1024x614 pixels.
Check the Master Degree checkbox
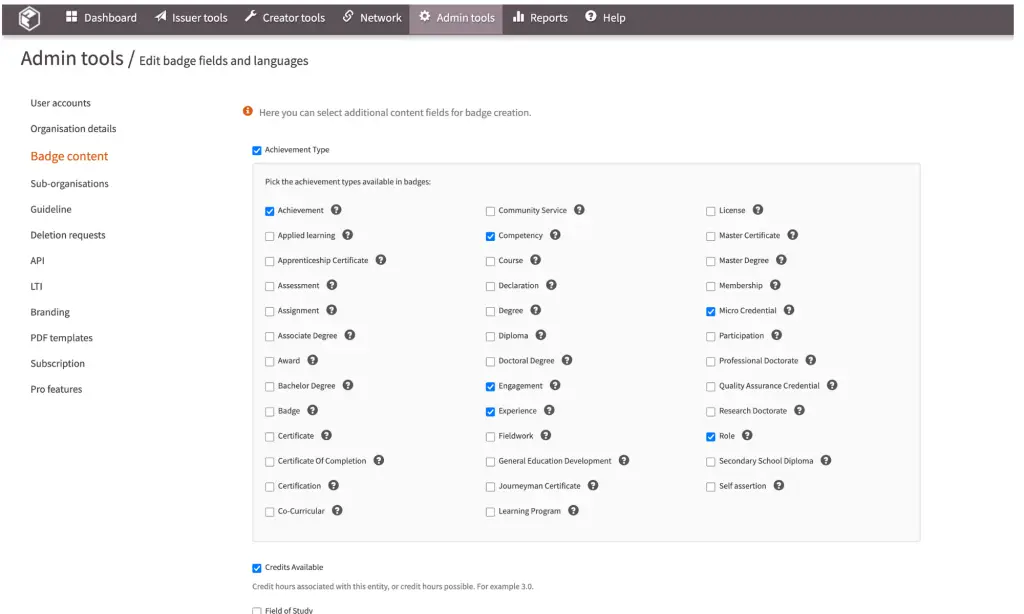tap(711, 261)
